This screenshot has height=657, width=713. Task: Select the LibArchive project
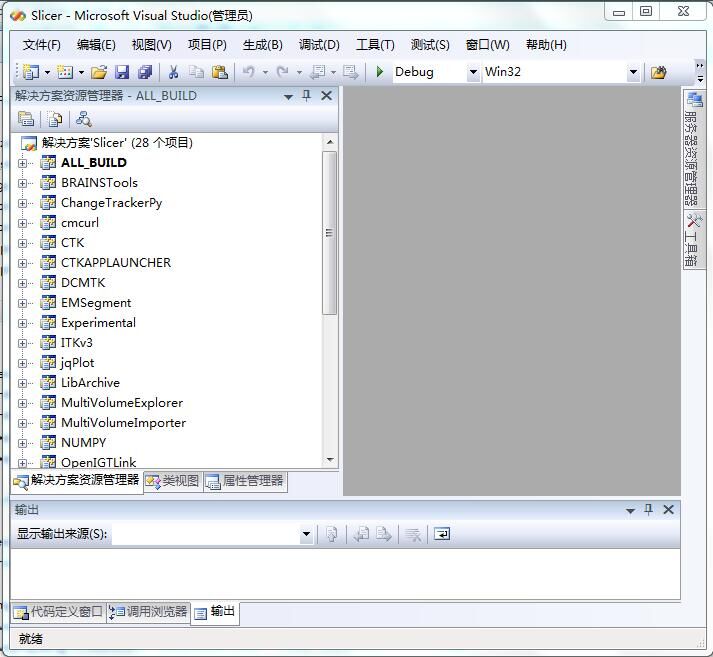[90, 383]
